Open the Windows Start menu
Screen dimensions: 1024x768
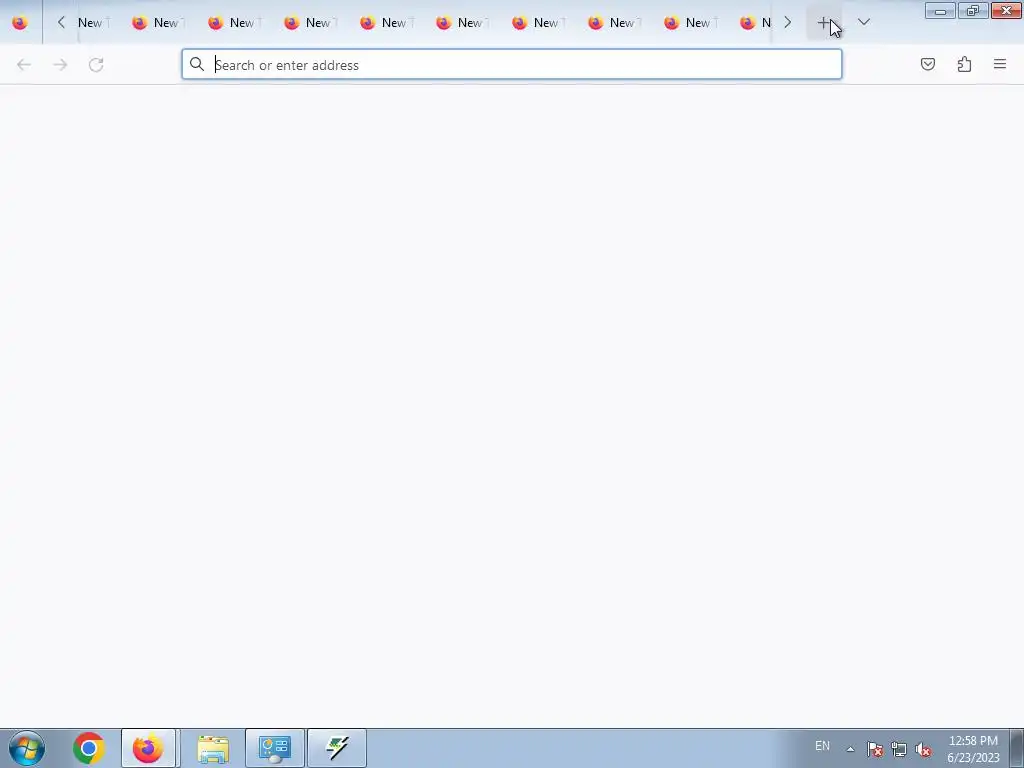(27, 748)
